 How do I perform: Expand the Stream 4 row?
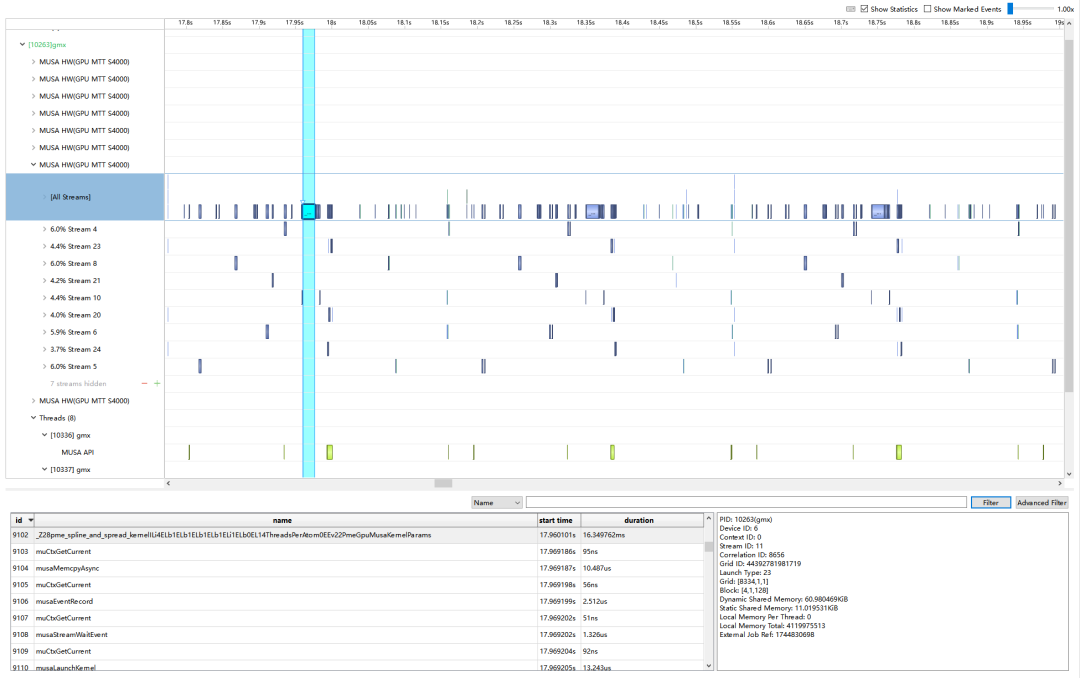click(44, 229)
